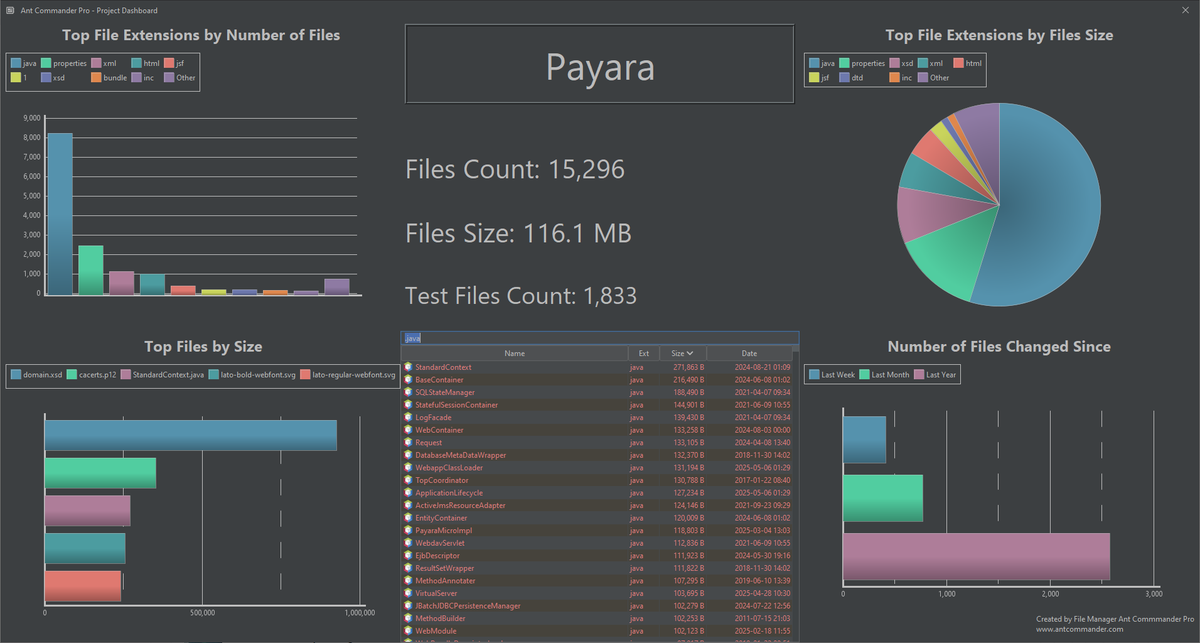Select the WebModule file name
Screen dimensions: 1200x643
435,631
